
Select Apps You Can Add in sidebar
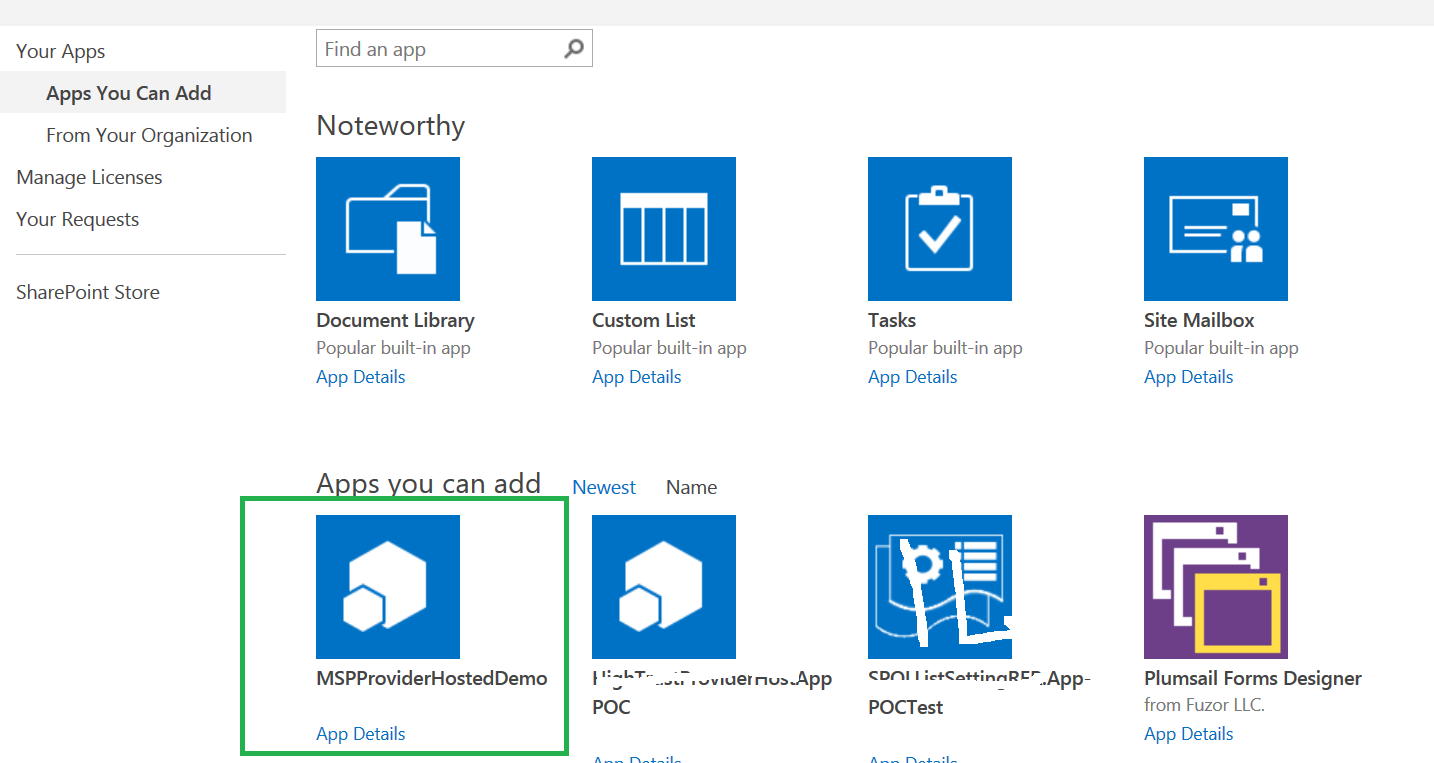[128, 93]
